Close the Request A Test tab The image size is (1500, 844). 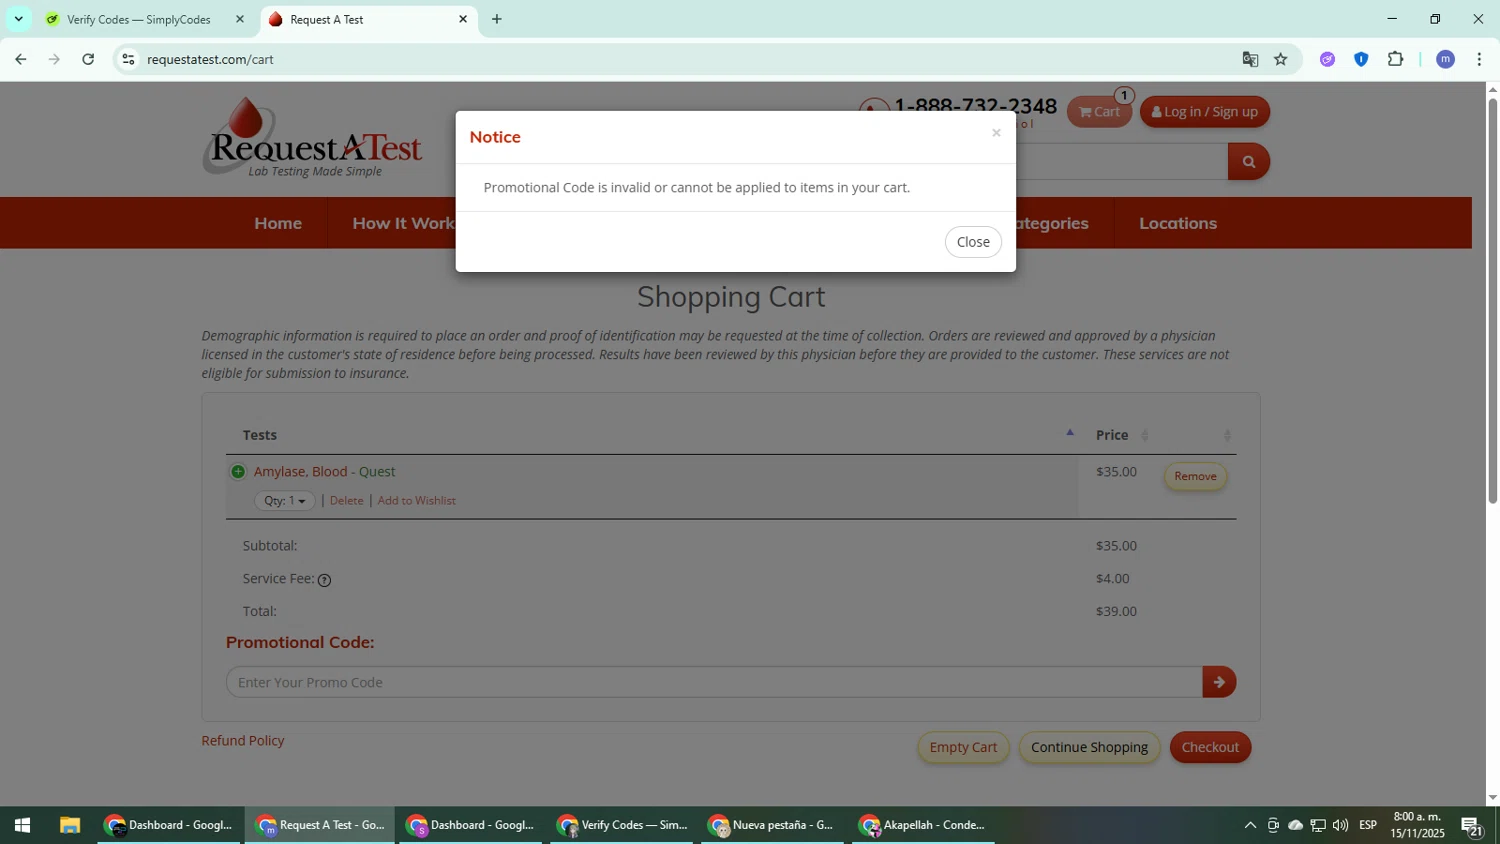click(x=463, y=19)
